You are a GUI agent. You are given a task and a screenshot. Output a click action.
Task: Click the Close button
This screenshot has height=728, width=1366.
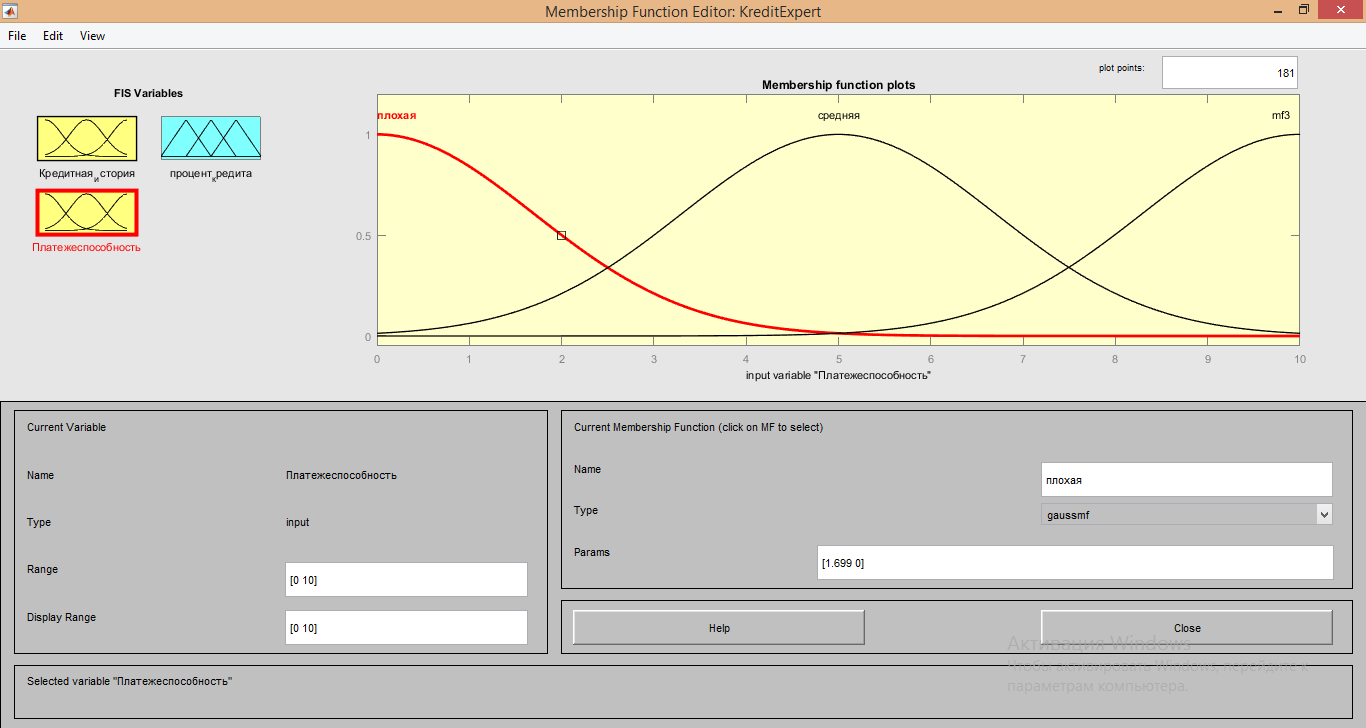(1187, 628)
